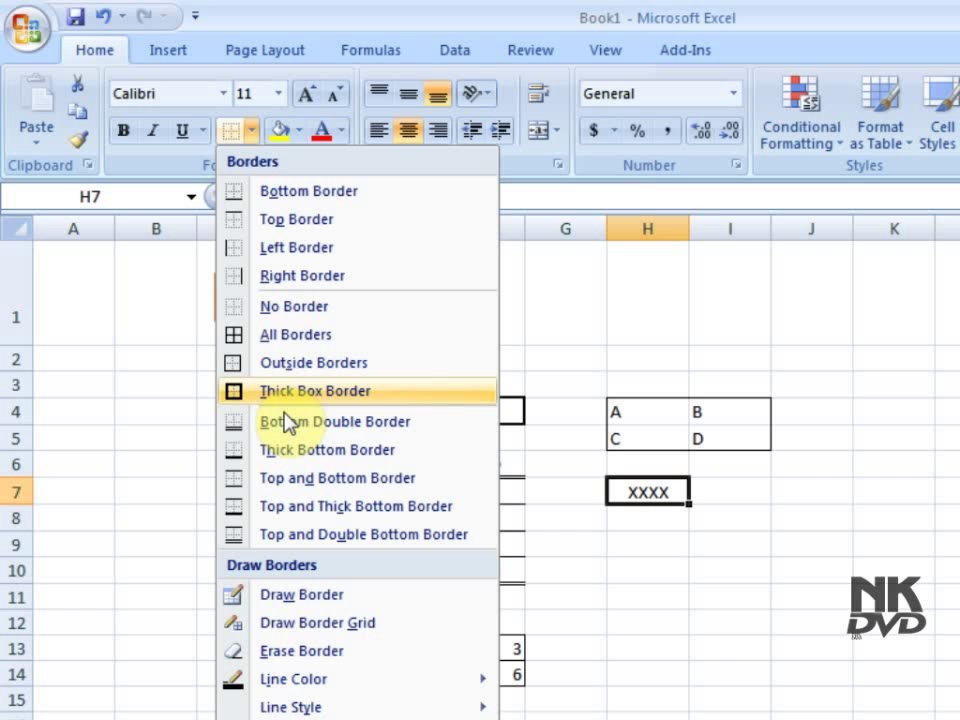This screenshot has height=720, width=960.
Task: Switch to the Insert tab
Action: pos(168,50)
